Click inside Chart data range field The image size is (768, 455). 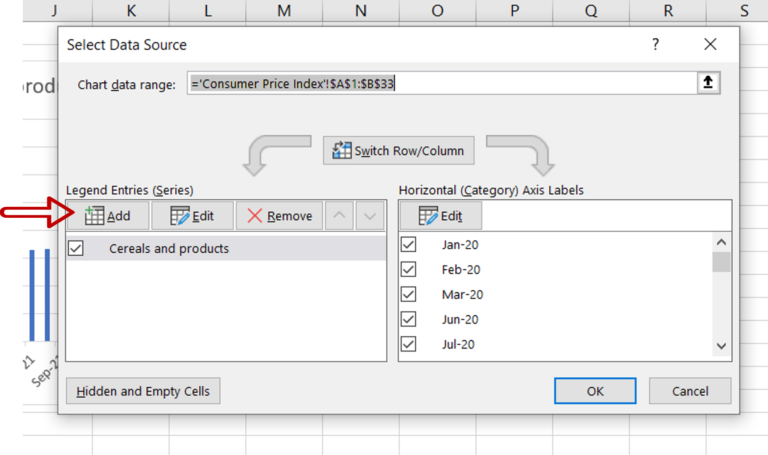(x=440, y=84)
